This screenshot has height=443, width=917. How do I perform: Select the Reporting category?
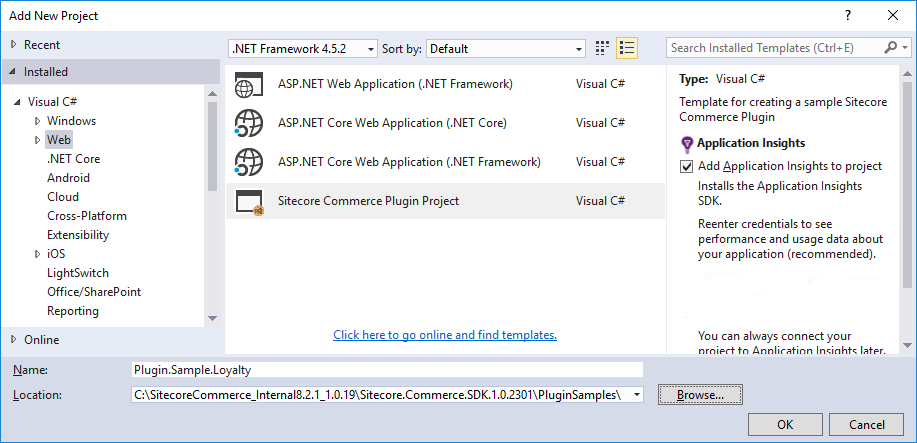[73, 311]
